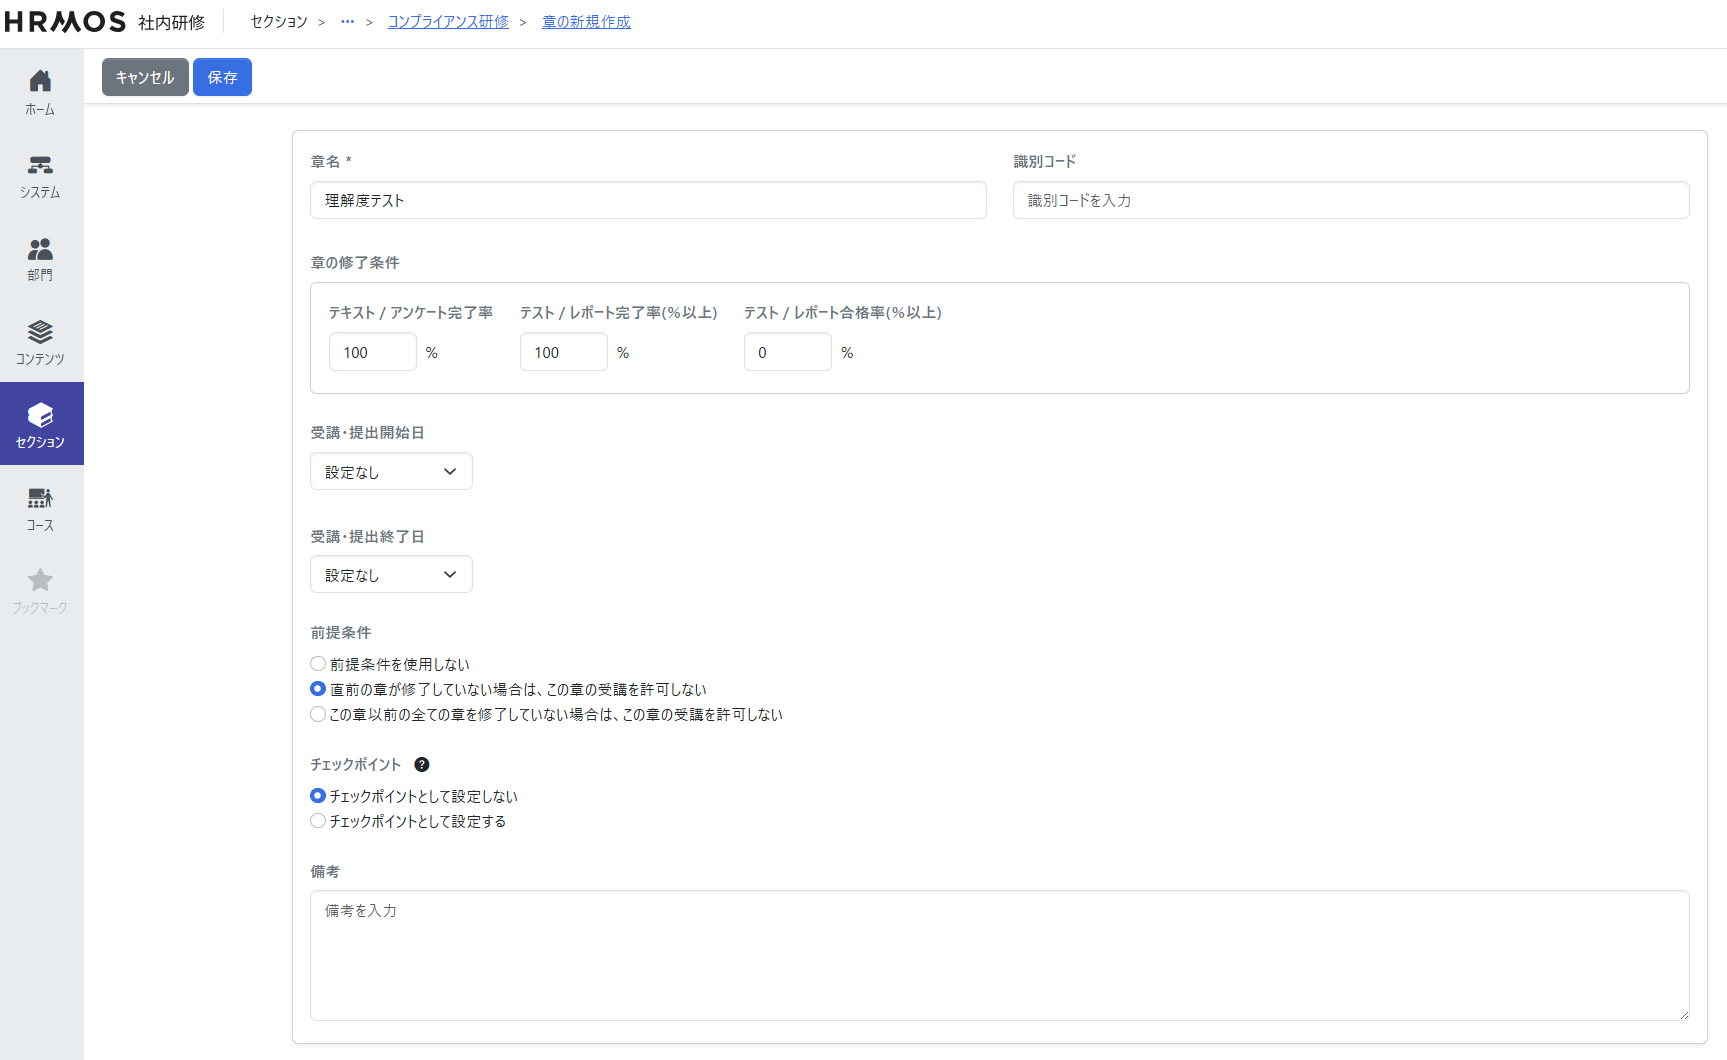Select the Section (セクション) sidebar icon

(40, 424)
